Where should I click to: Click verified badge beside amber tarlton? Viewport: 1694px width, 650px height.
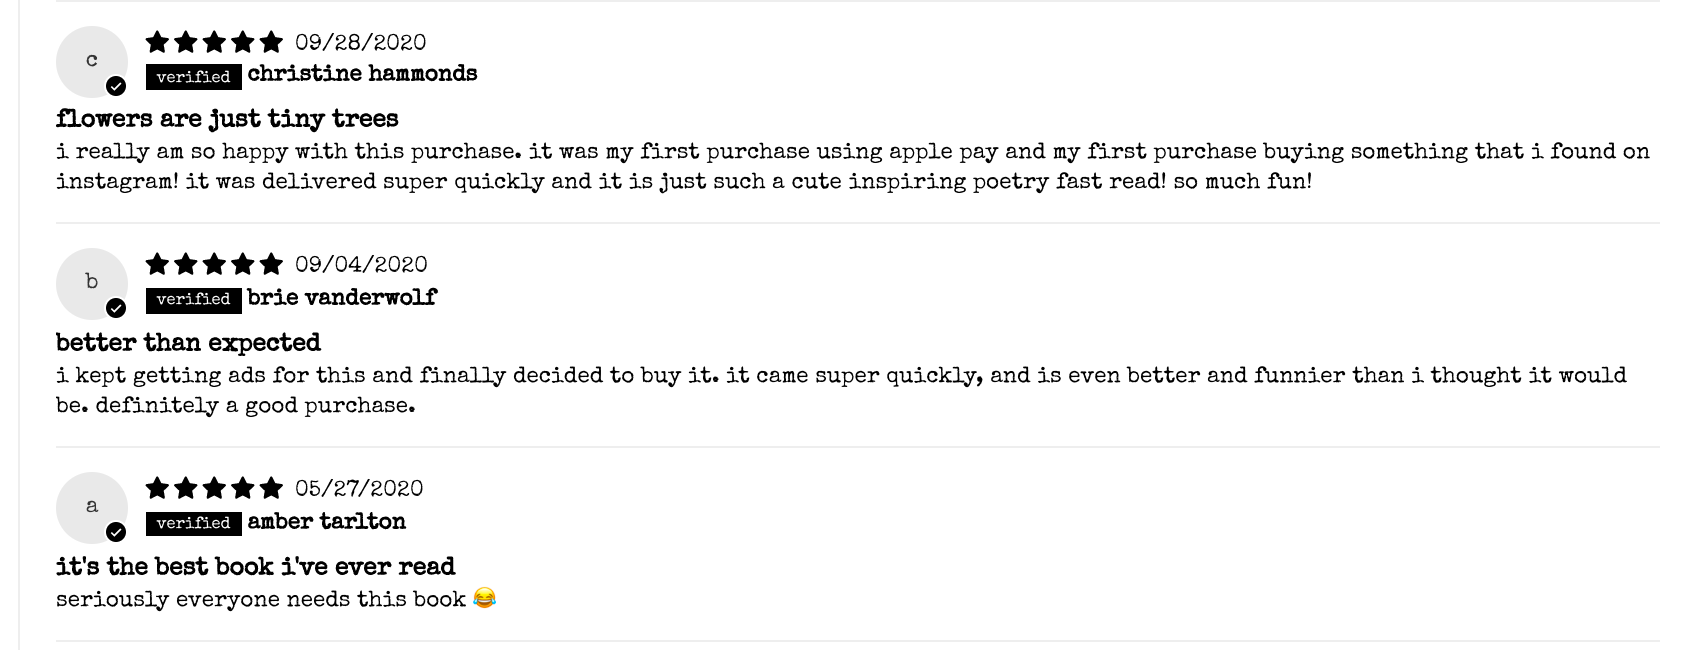194,523
